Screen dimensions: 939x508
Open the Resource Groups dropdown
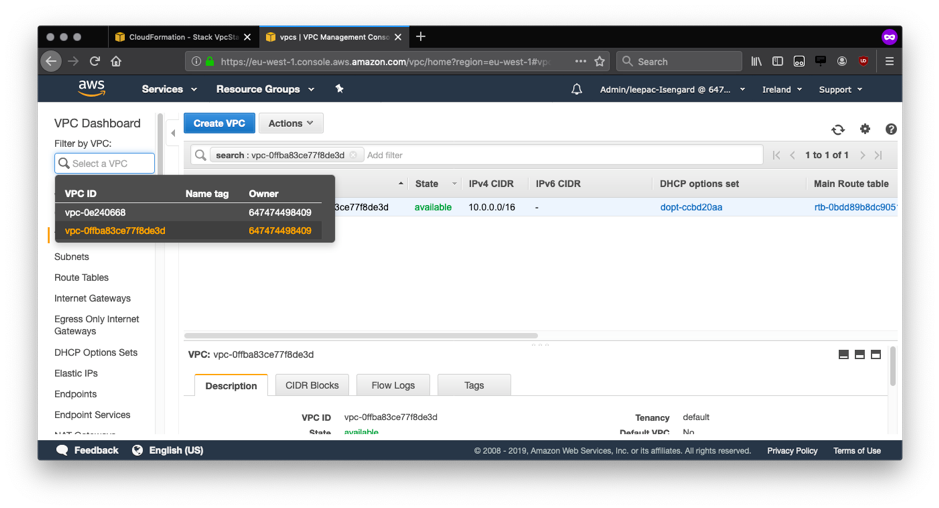coord(265,89)
